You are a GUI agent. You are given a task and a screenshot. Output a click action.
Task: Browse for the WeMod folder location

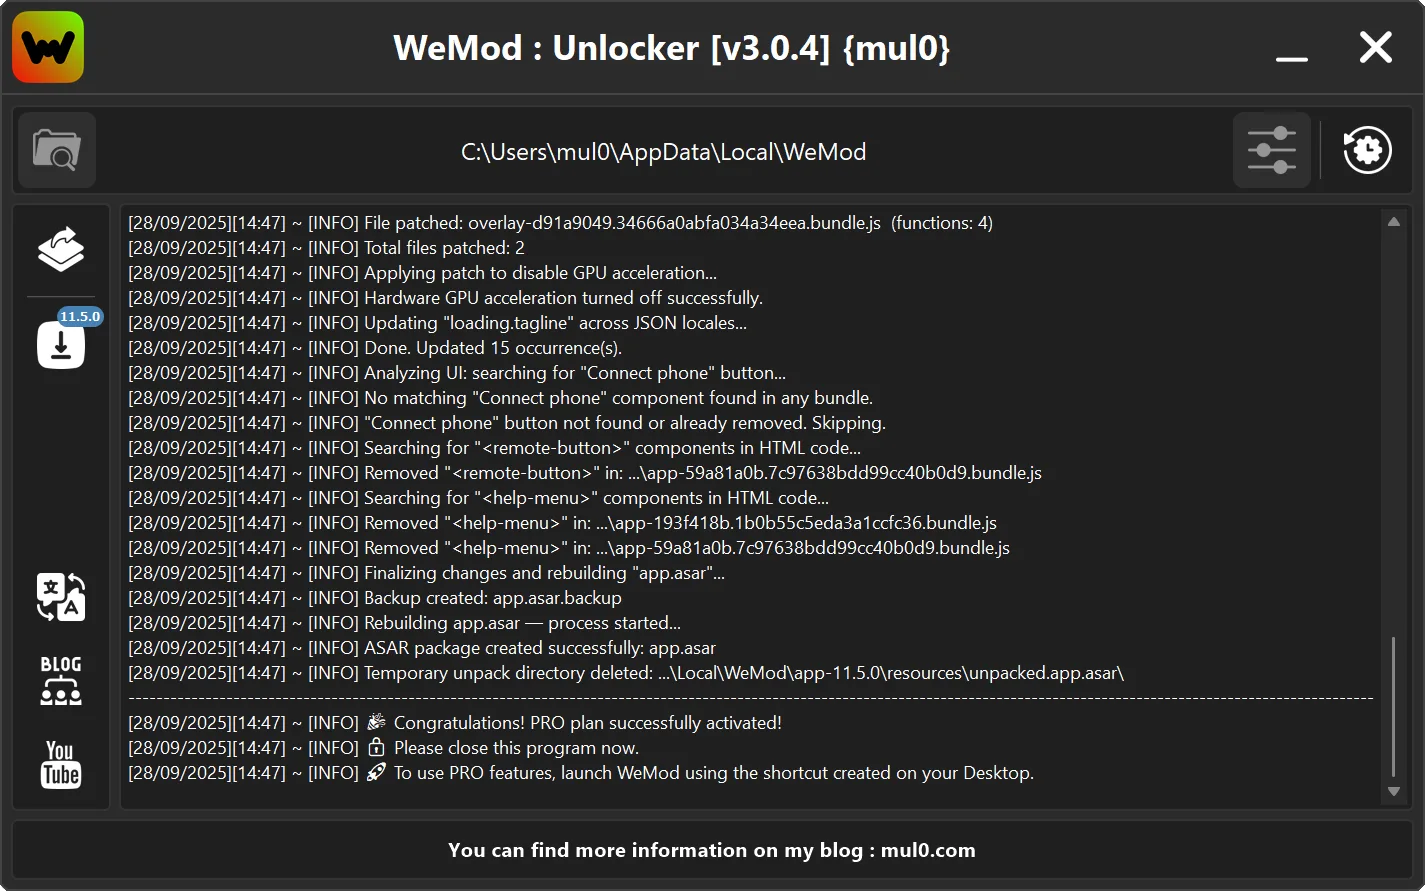click(x=57, y=151)
